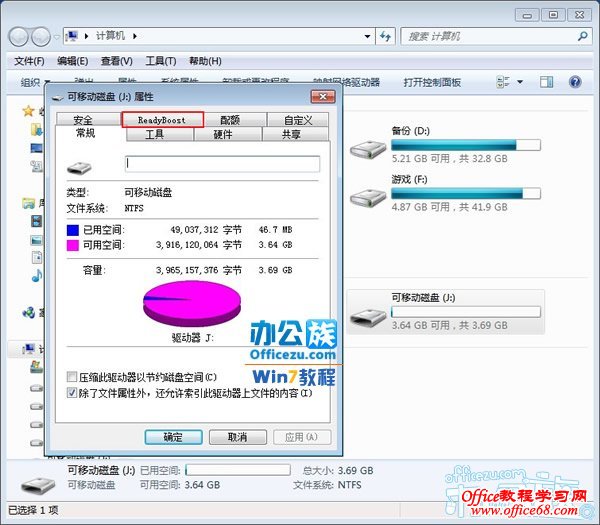Click the music note icon in sidebar
Screen dimensions: 600x525
coord(37,276)
